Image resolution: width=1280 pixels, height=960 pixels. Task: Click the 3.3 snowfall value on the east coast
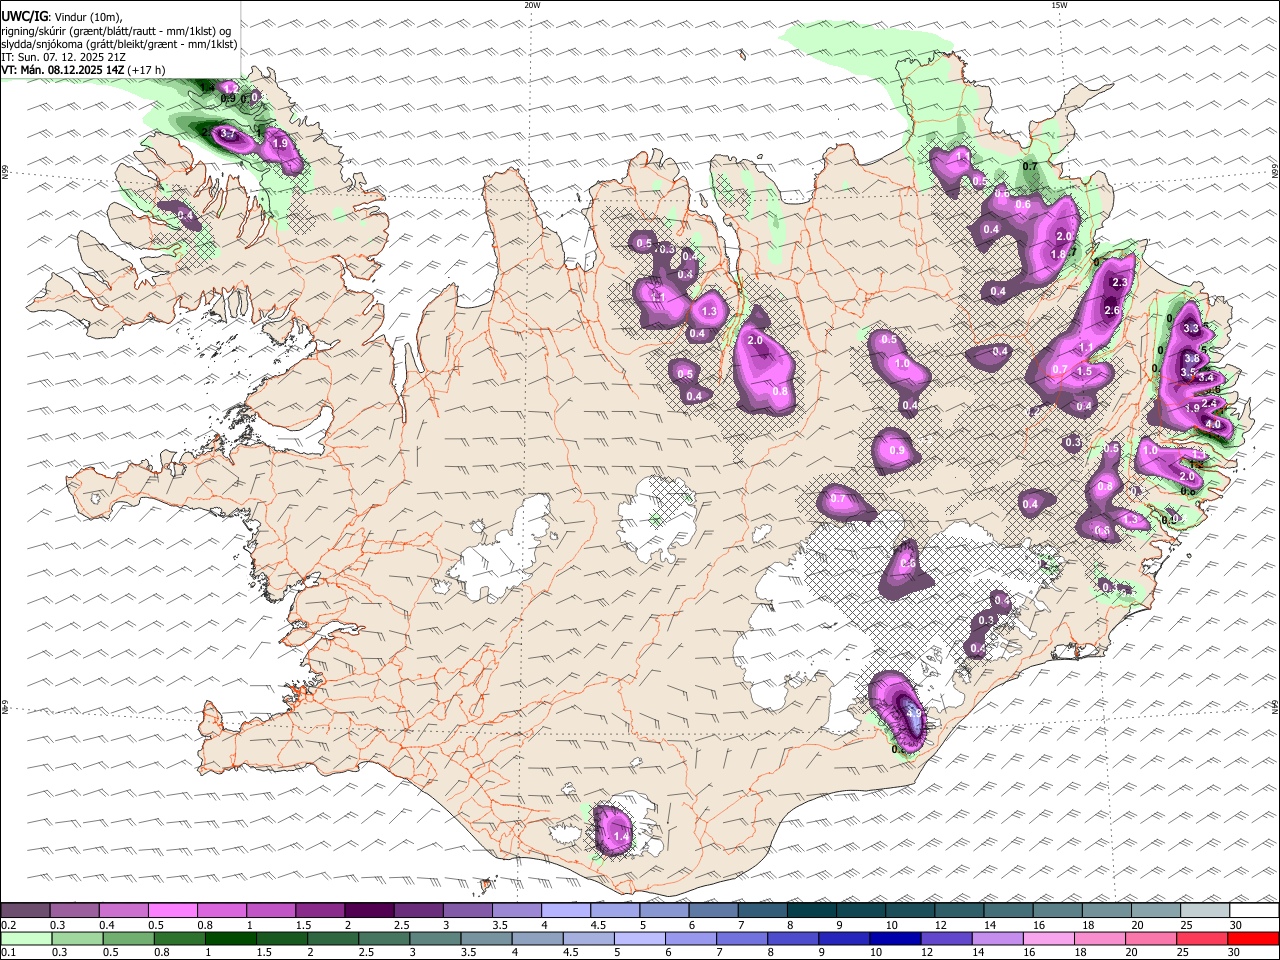pyautogui.click(x=1190, y=329)
